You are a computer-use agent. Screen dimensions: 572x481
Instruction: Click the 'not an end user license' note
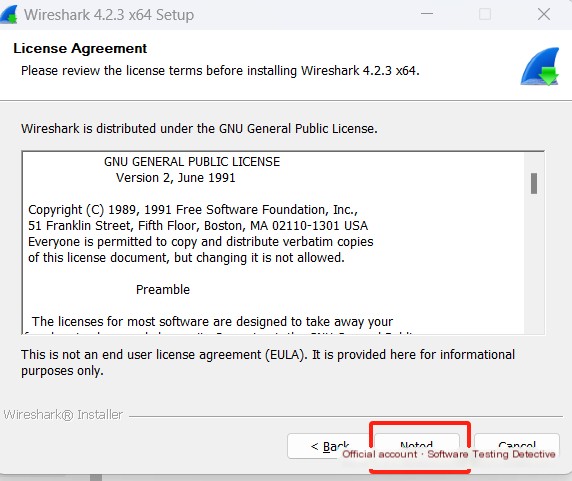268,362
